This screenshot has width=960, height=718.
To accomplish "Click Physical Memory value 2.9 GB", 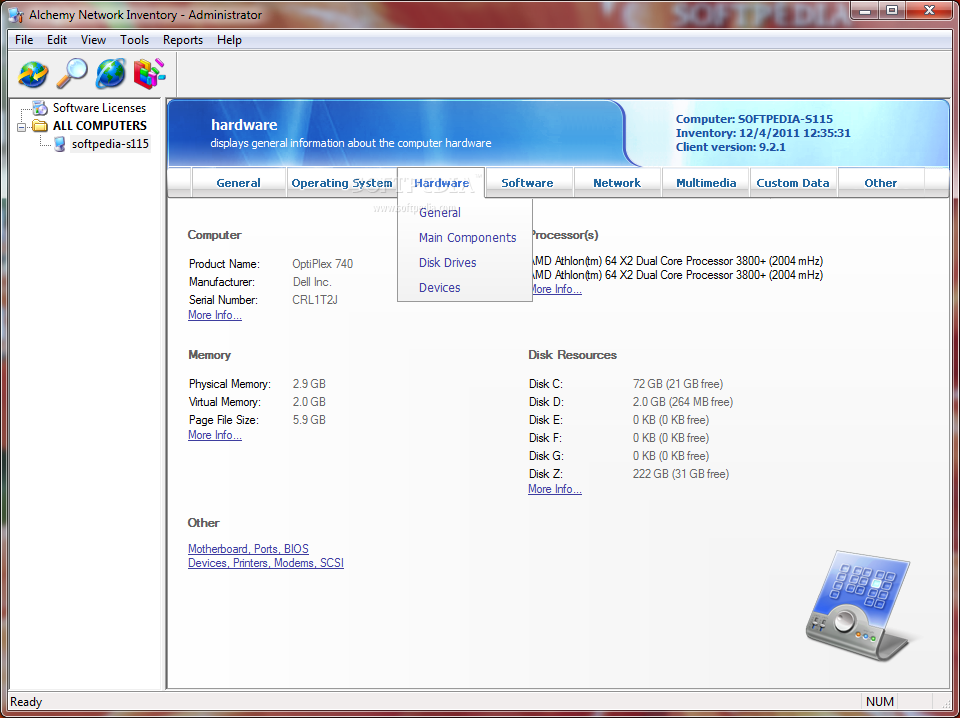I will point(309,384).
